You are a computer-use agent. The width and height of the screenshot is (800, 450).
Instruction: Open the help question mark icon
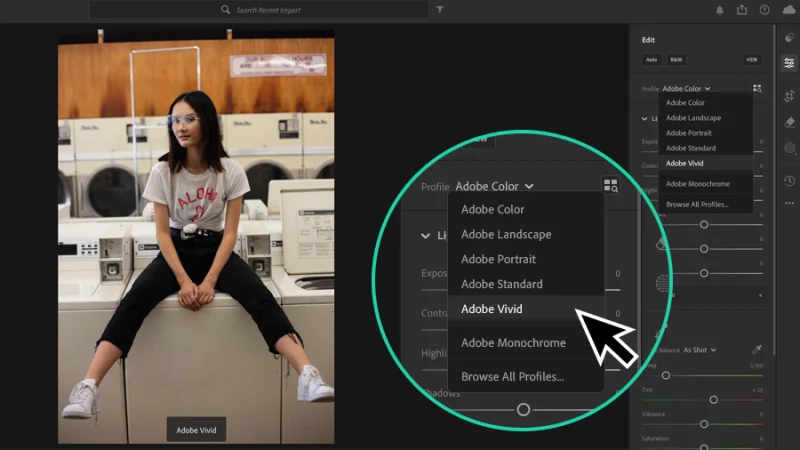coord(764,10)
